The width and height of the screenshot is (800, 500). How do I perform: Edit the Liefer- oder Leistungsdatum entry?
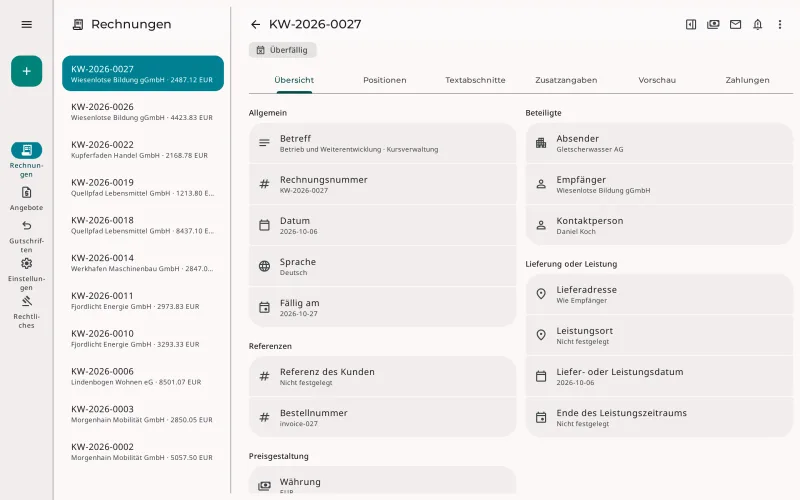pos(659,376)
